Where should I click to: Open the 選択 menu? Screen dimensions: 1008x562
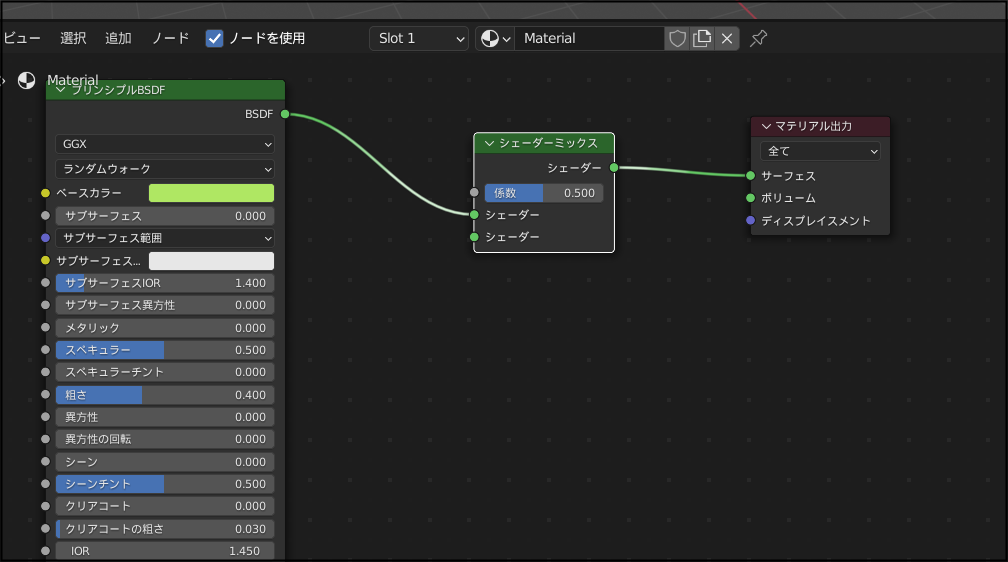pos(73,39)
